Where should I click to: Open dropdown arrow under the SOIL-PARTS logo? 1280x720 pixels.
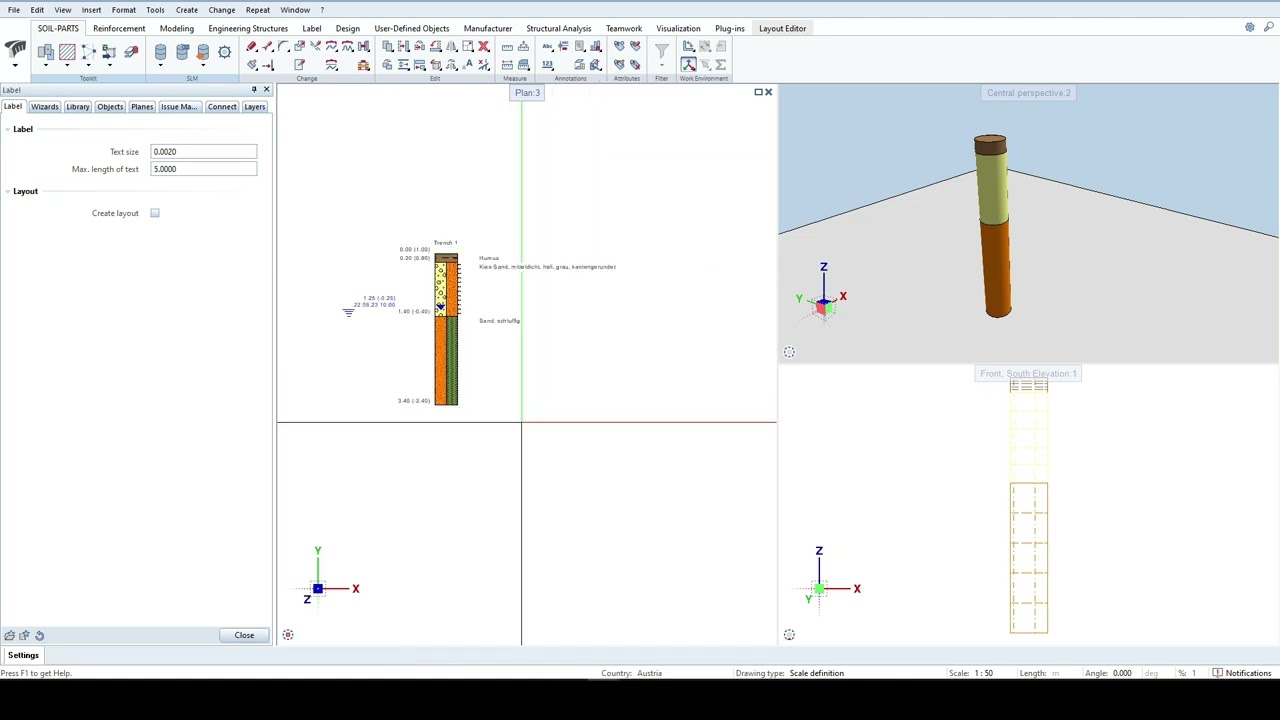point(15,66)
